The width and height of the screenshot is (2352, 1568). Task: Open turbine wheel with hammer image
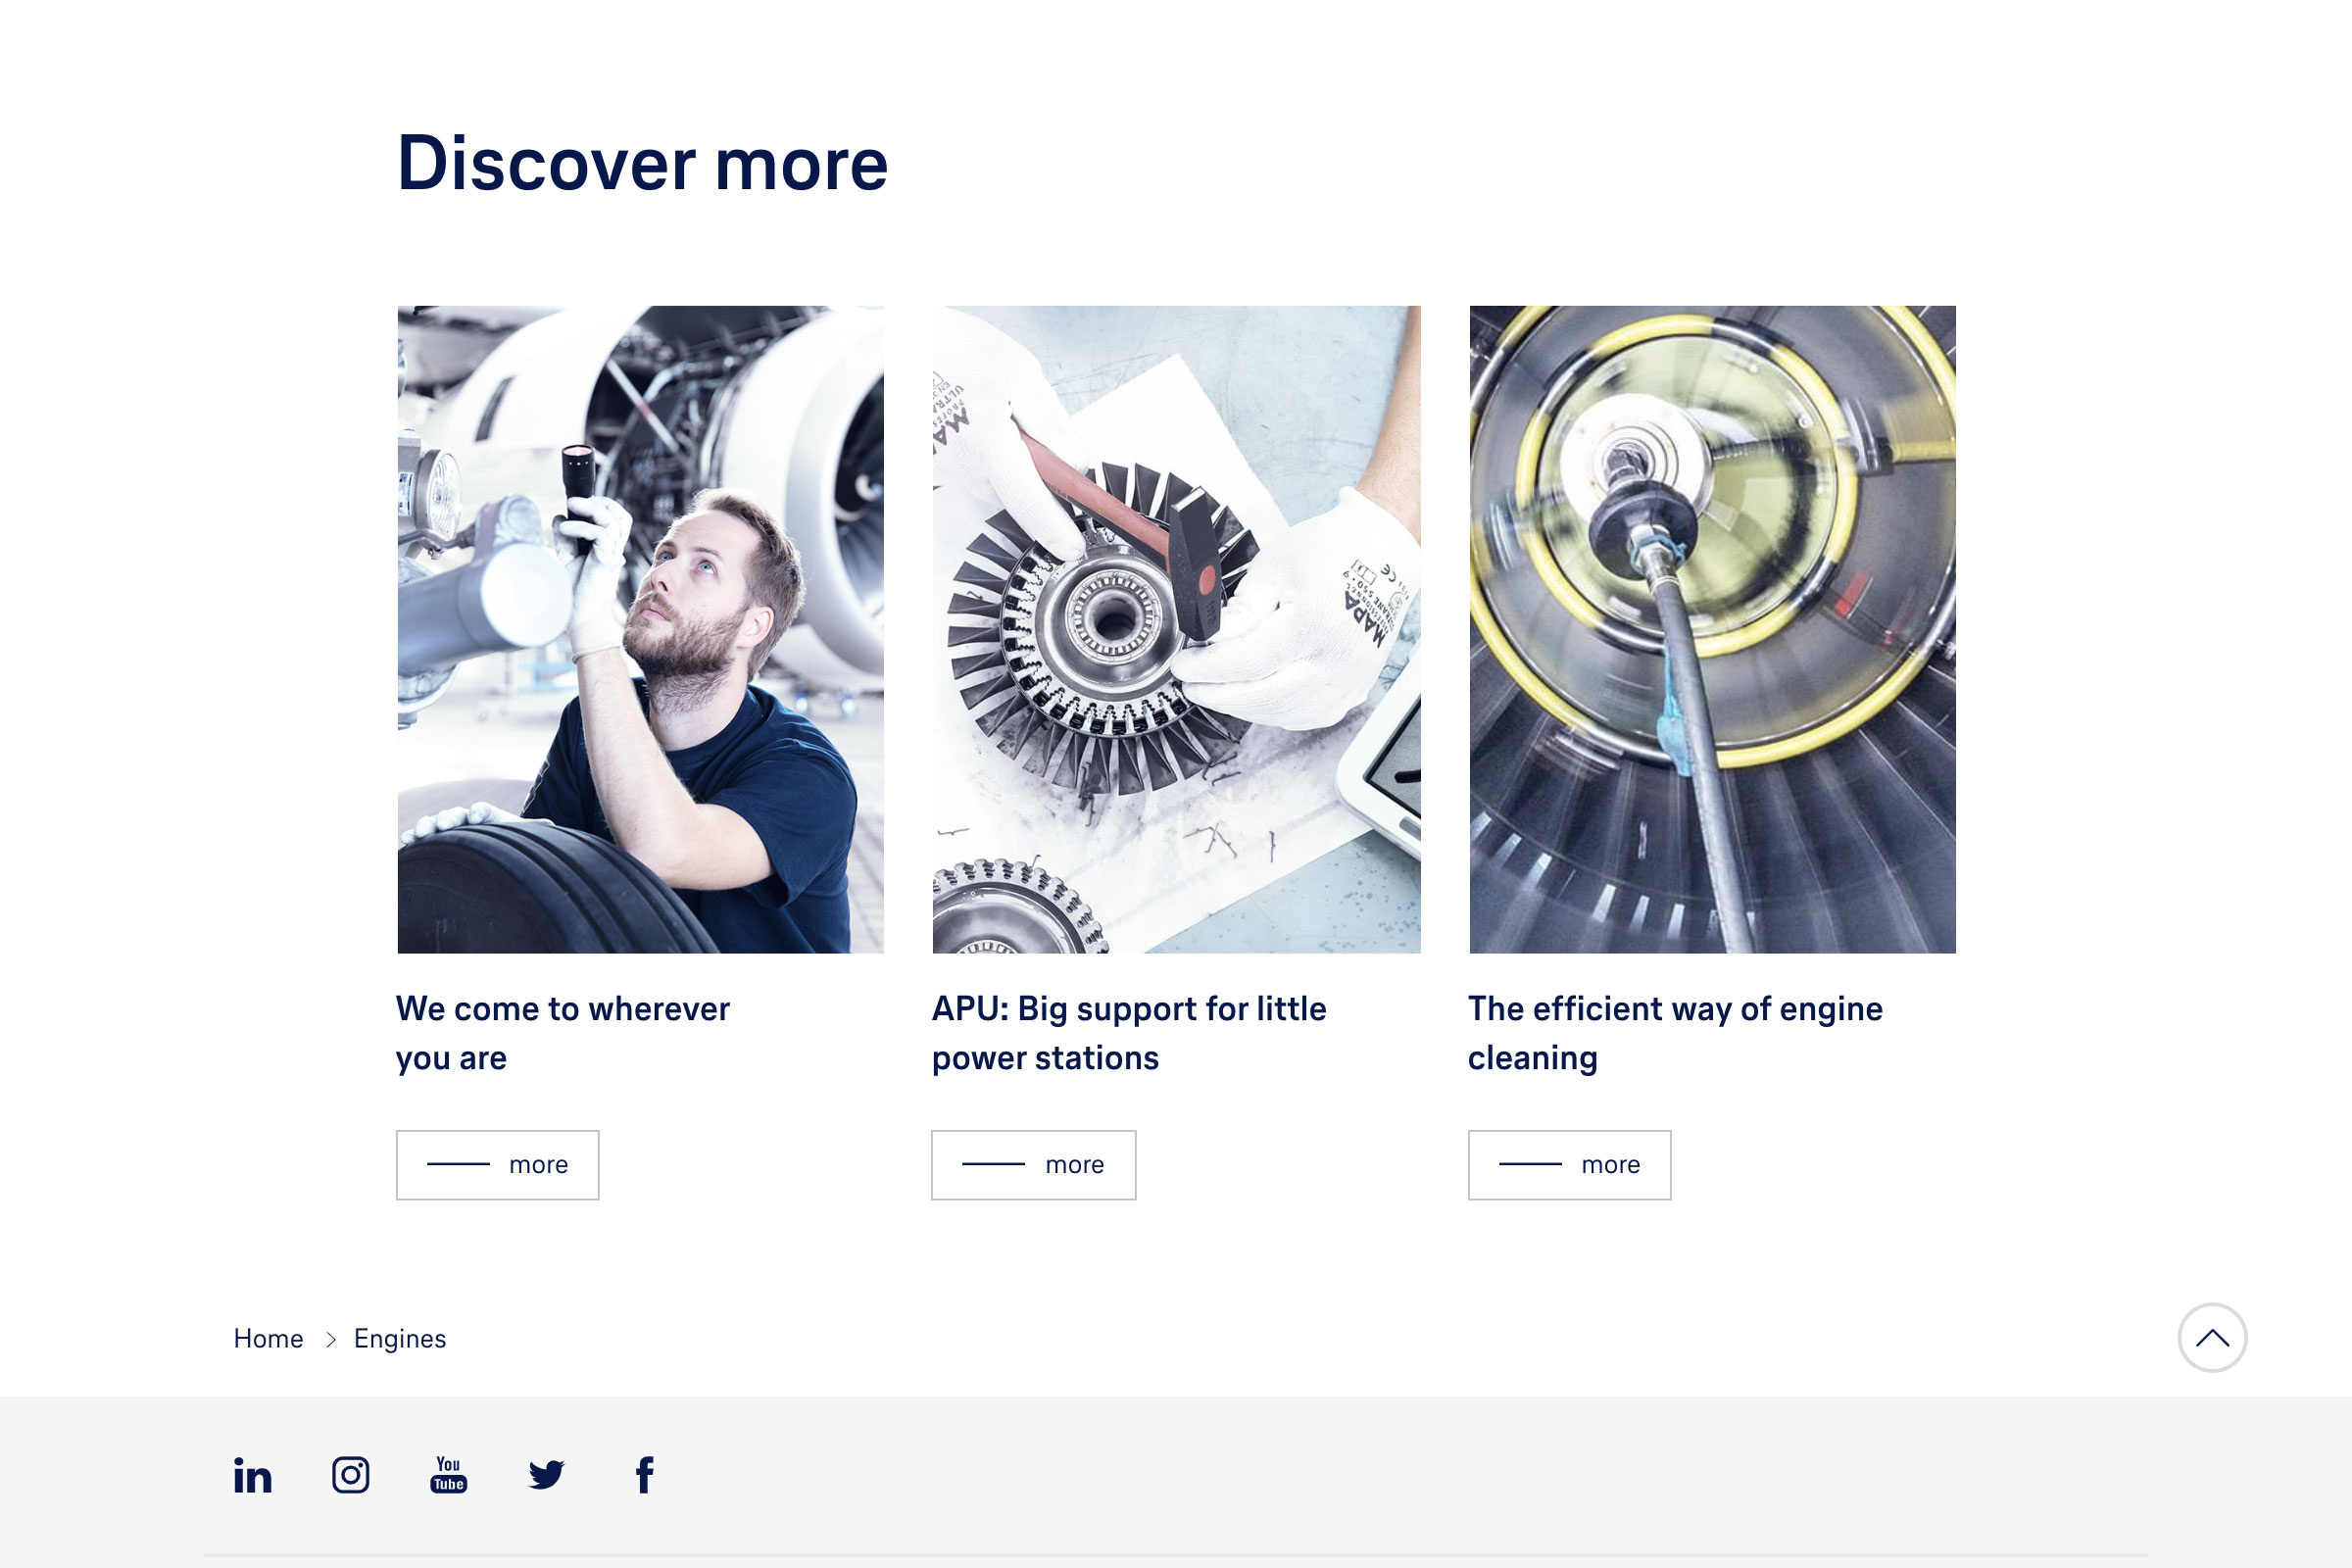coord(1176,629)
